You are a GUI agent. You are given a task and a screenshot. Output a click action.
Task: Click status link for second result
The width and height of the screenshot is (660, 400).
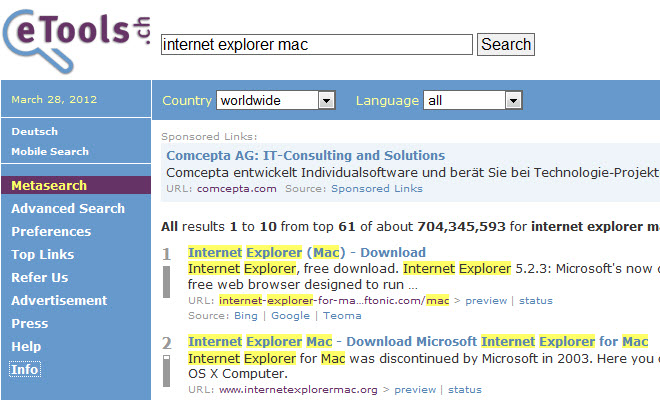click(x=464, y=389)
